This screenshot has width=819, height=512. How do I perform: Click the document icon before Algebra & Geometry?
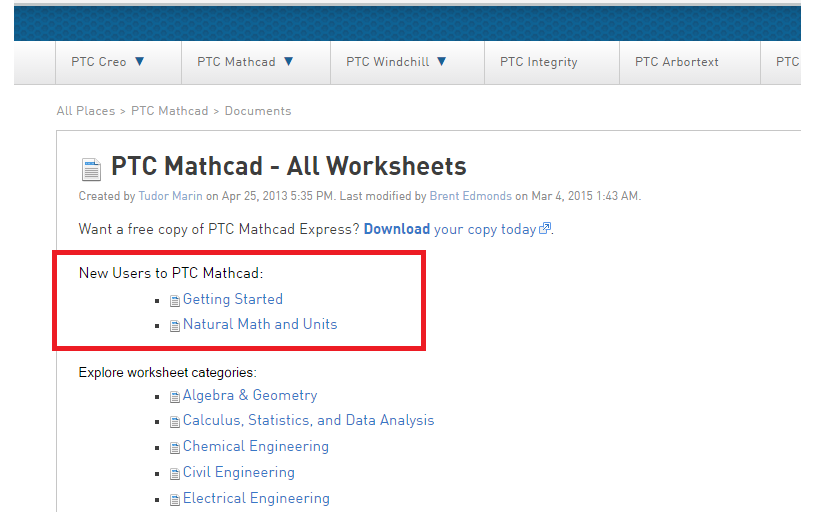(x=175, y=397)
